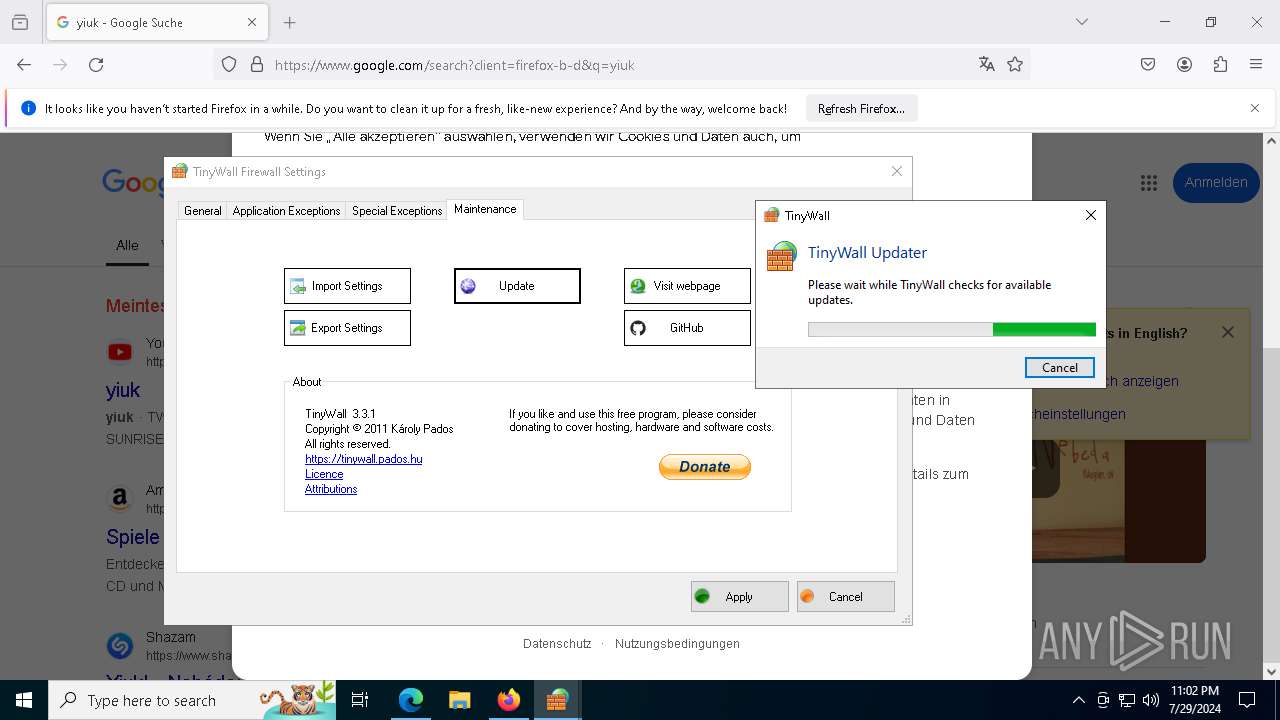Open the Attributions link
This screenshot has width=1280, height=720.
point(331,489)
